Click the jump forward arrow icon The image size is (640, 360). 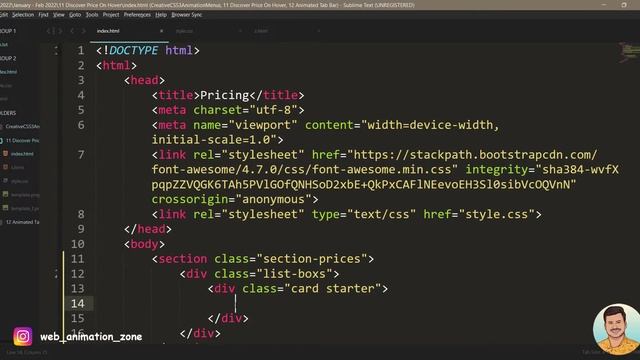point(84,31)
